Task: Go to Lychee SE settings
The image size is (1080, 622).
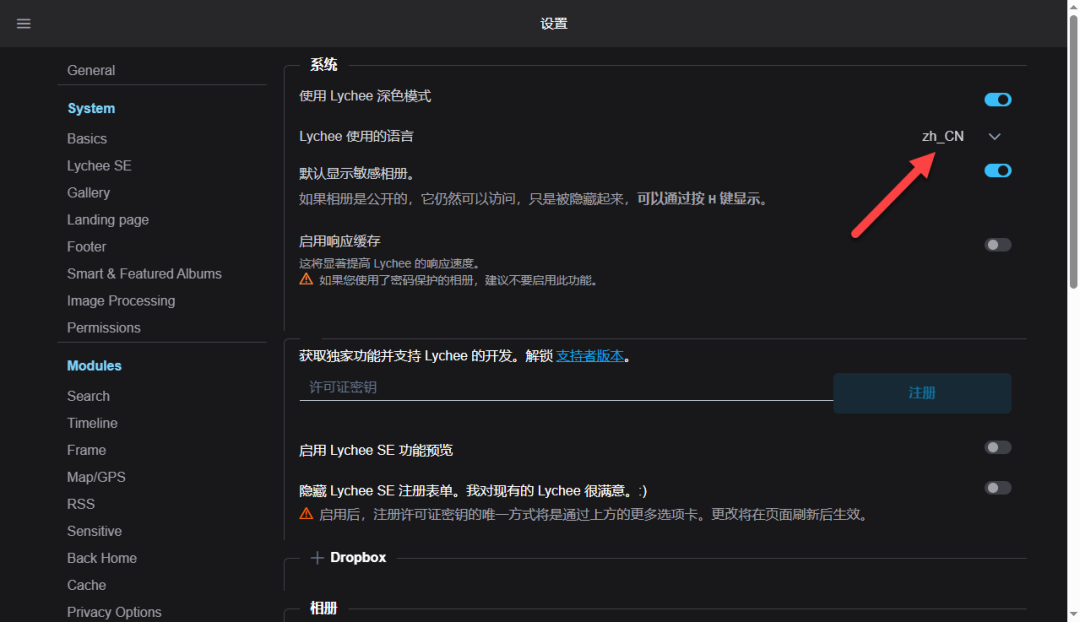Action: [99, 166]
